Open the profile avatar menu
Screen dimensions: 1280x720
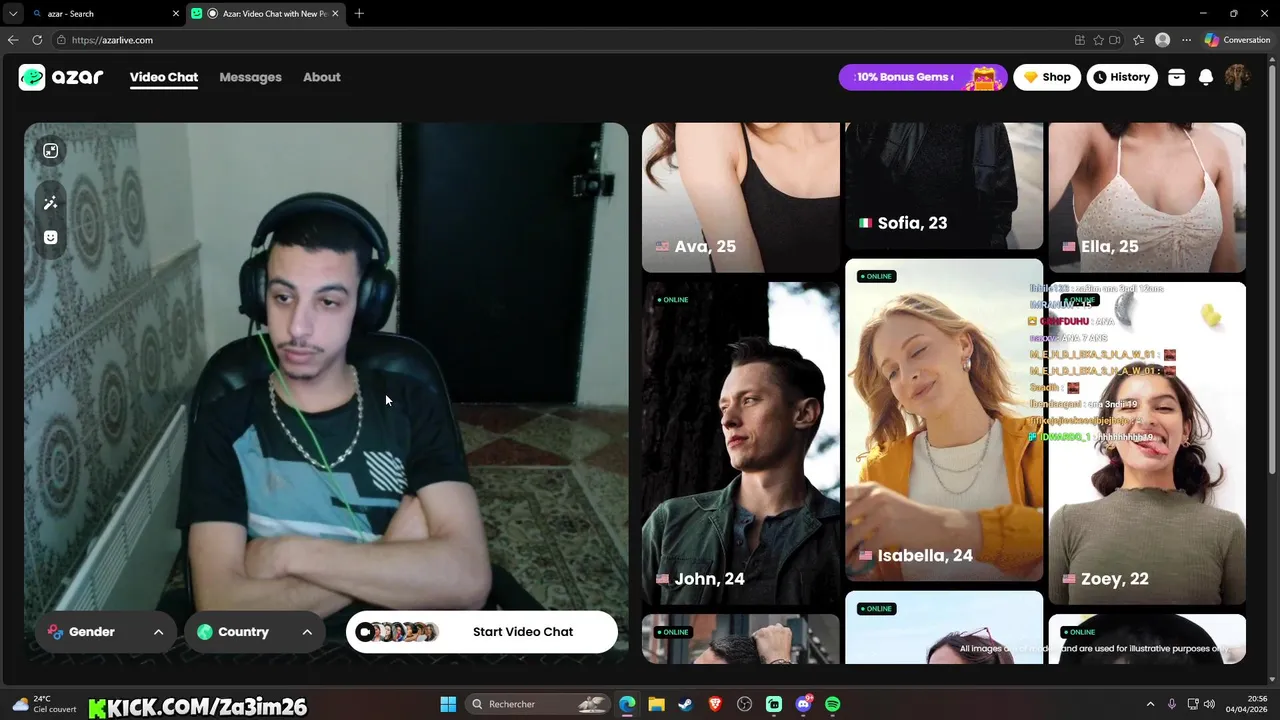(1238, 77)
